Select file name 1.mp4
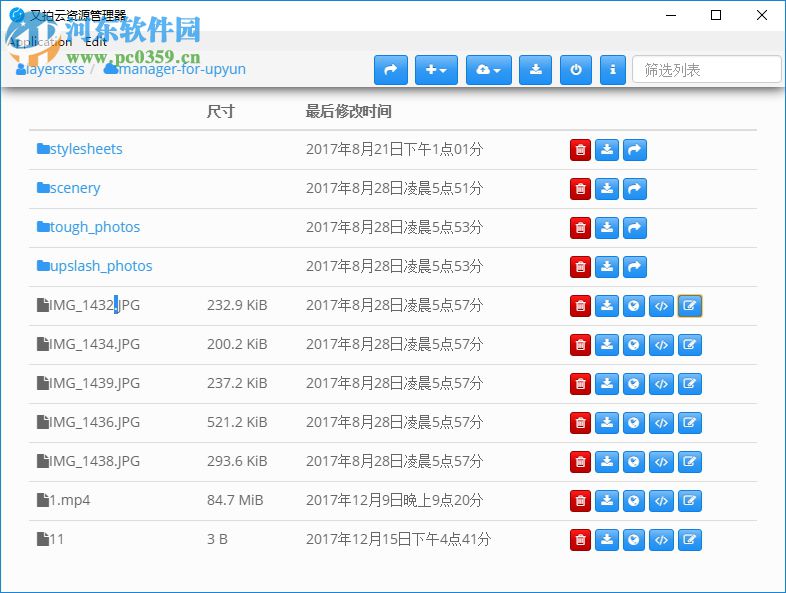This screenshot has height=593, width=786. pyautogui.click(x=70, y=500)
